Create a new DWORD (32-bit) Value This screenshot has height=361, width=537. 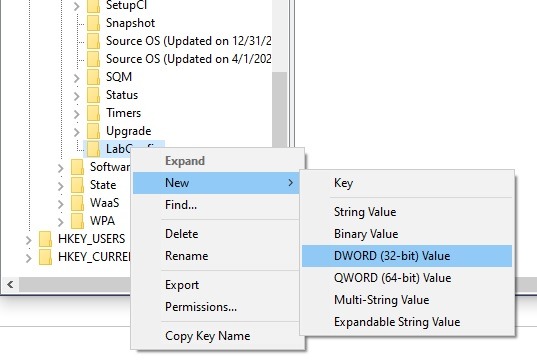(x=407, y=256)
